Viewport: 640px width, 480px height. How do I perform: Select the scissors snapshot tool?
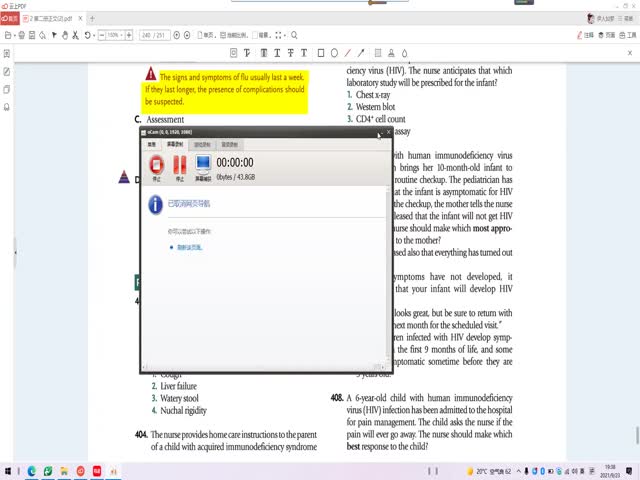75,36
